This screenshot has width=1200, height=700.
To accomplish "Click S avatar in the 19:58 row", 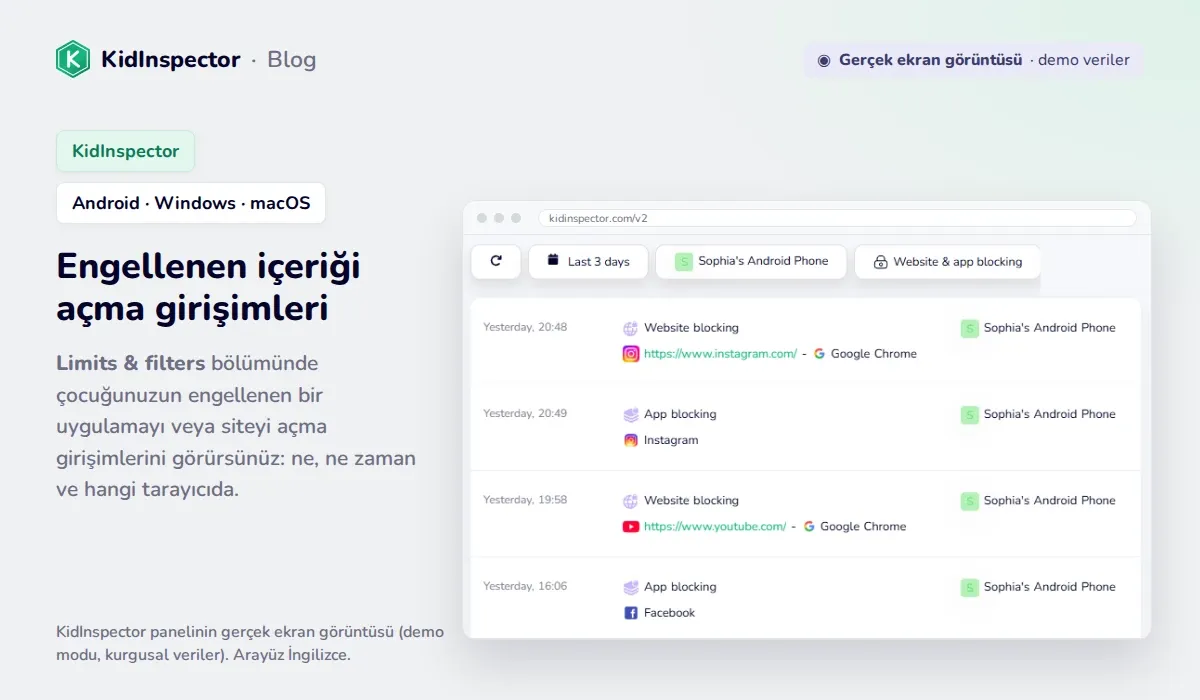I will tap(969, 501).
